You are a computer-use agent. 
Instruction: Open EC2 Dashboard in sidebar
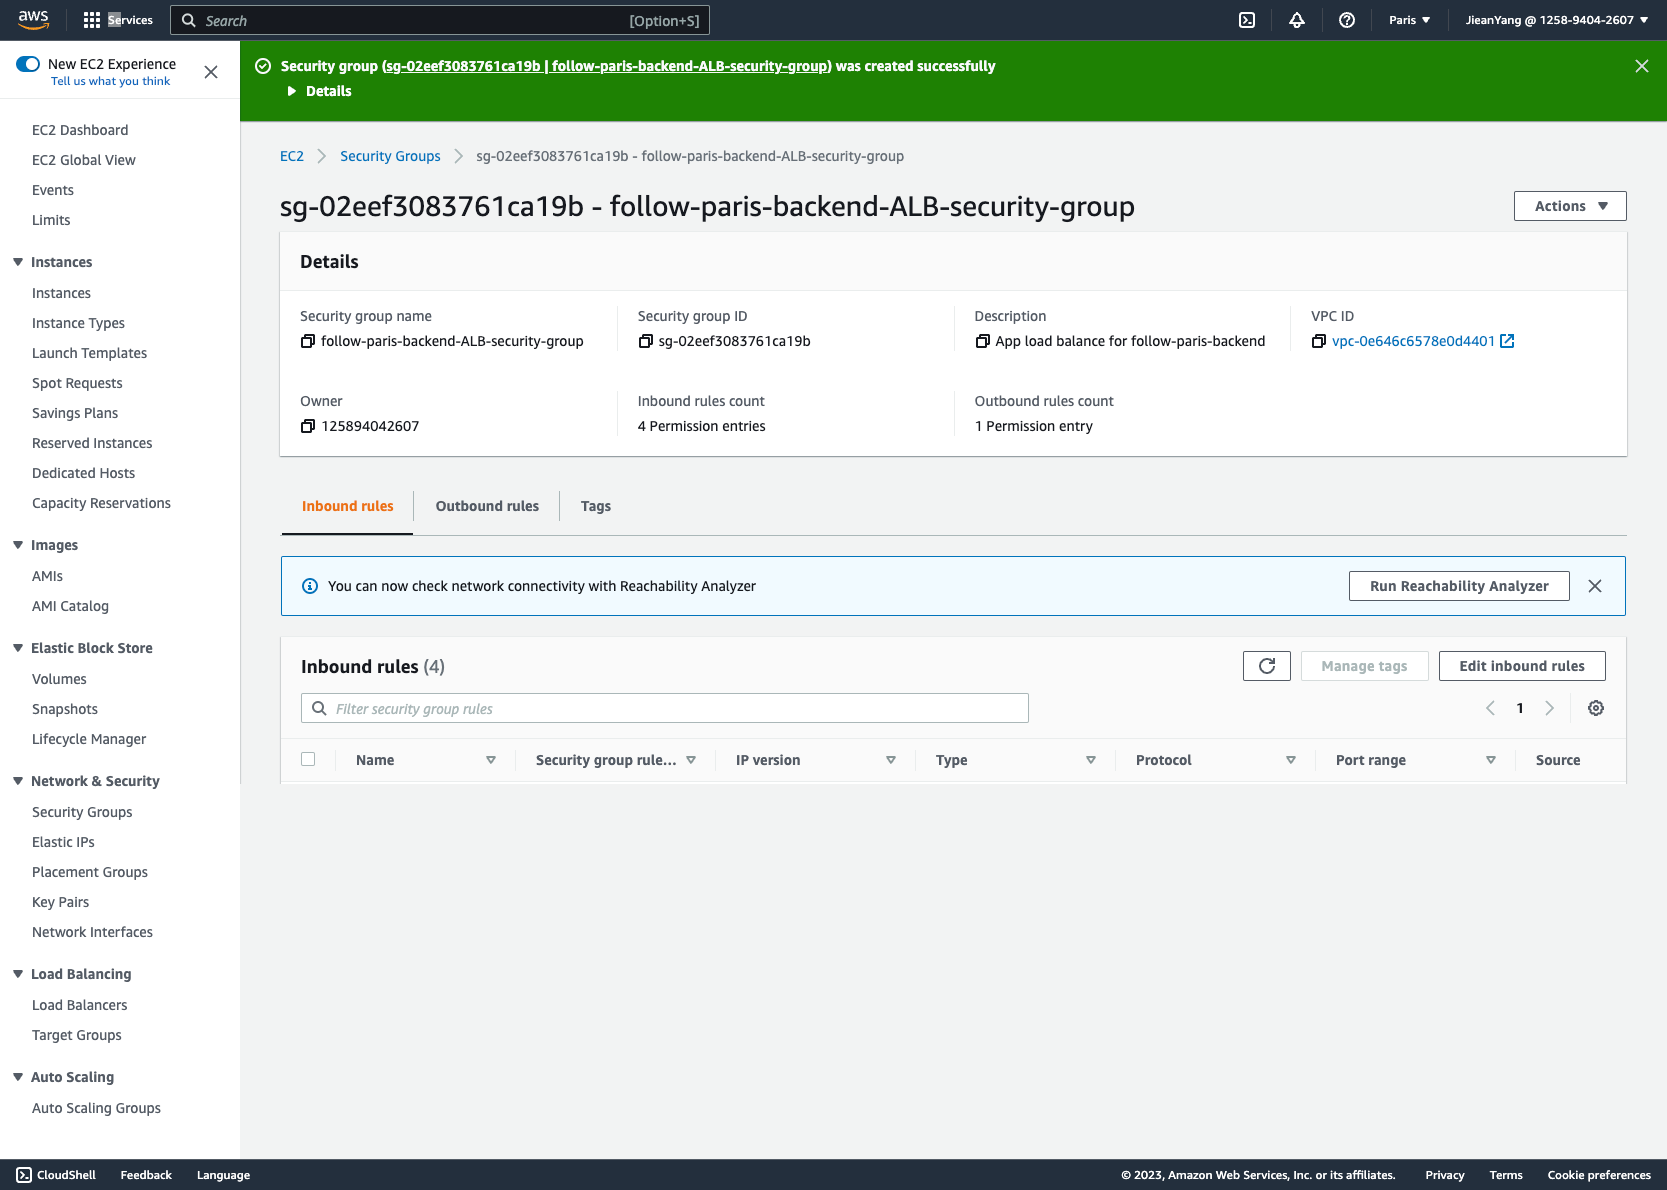(x=80, y=130)
